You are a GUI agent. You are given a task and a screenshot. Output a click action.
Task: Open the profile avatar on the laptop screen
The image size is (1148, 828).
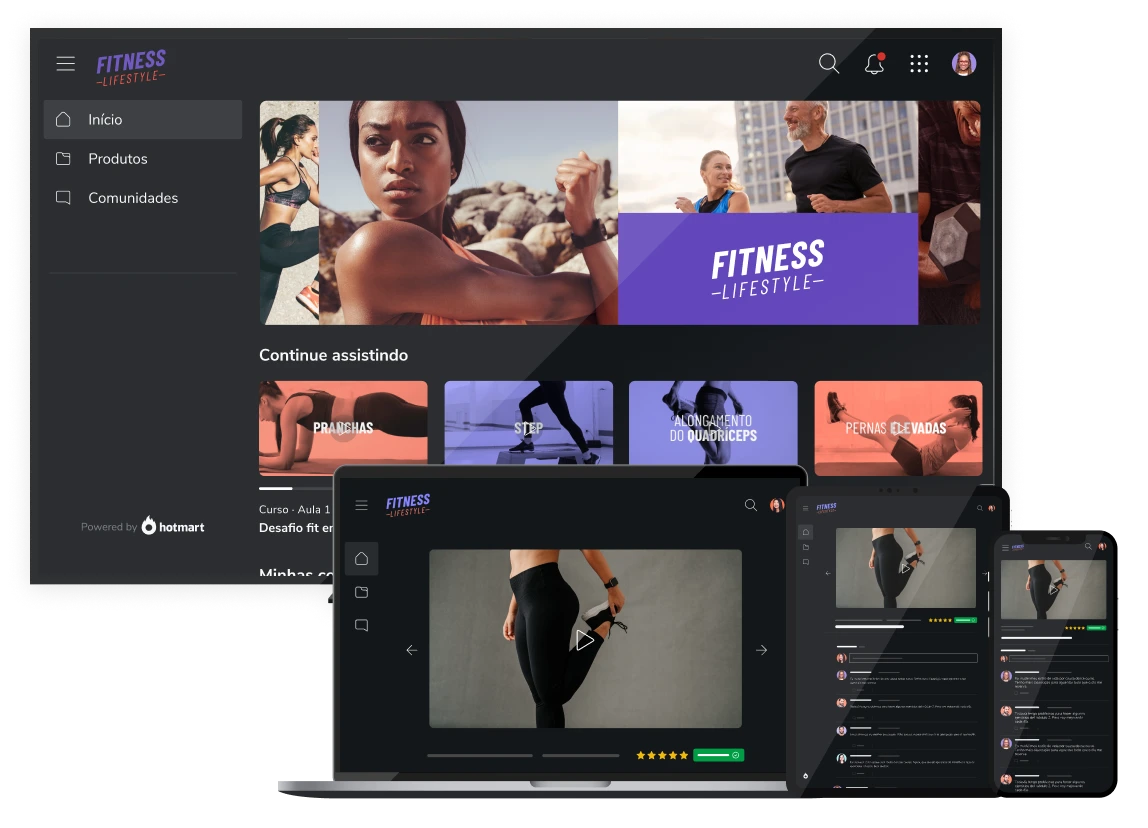point(777,505)
